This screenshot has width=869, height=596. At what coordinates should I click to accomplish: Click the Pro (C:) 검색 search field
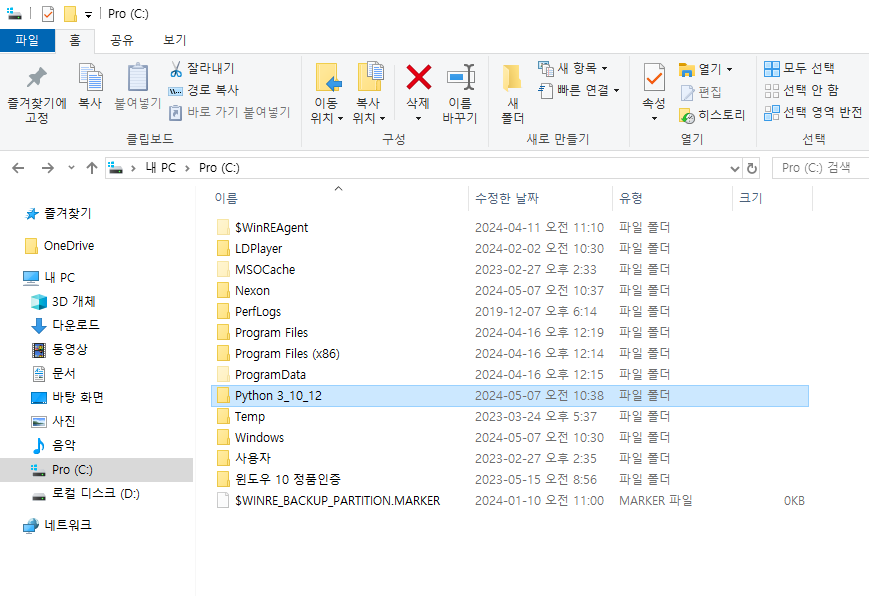pyautogui.click(x=820, y=168)
